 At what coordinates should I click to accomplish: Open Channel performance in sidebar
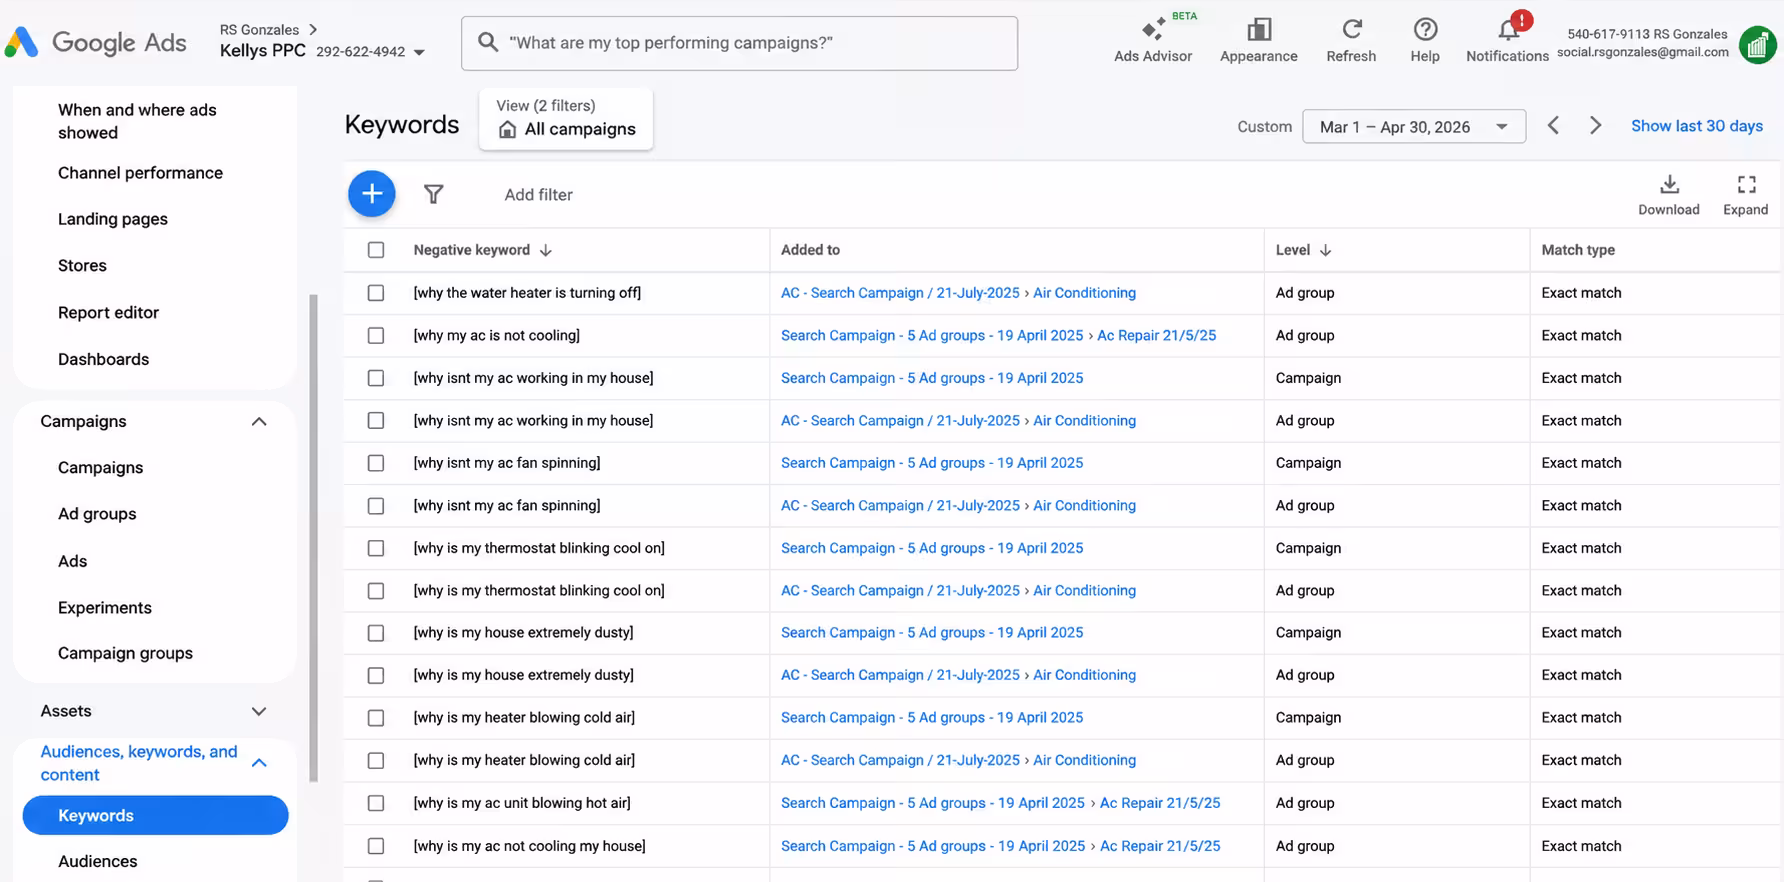(x=140, y=173)
